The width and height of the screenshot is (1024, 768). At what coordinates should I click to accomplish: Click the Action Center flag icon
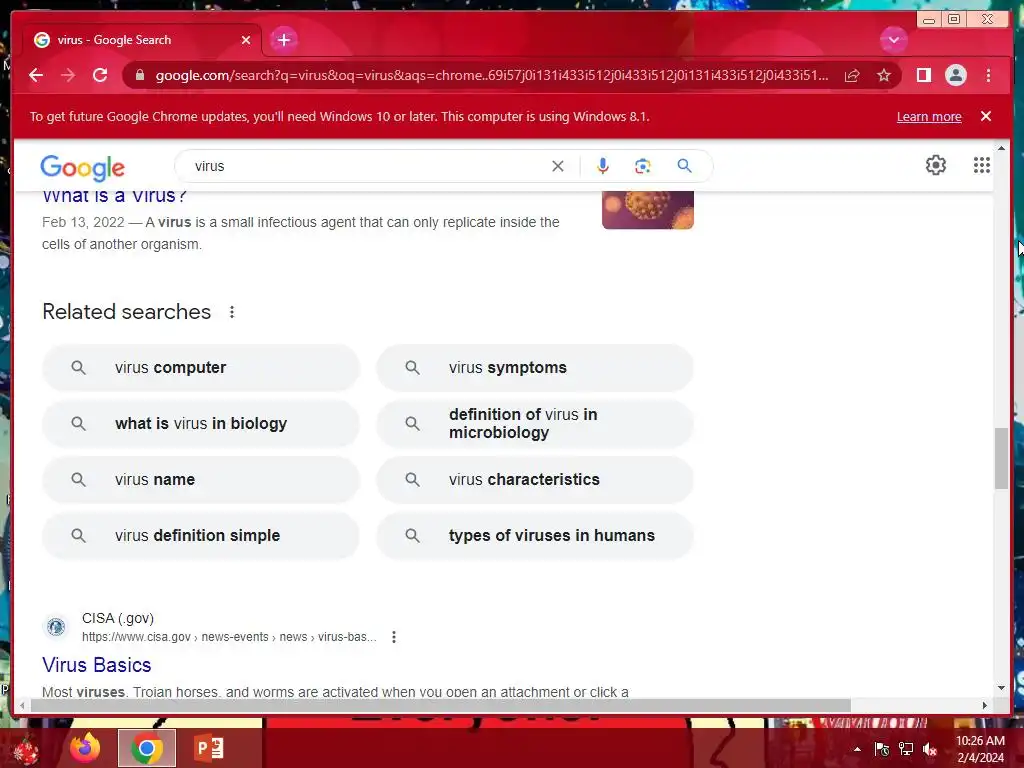pyautogui.click(x=882, y=749)
